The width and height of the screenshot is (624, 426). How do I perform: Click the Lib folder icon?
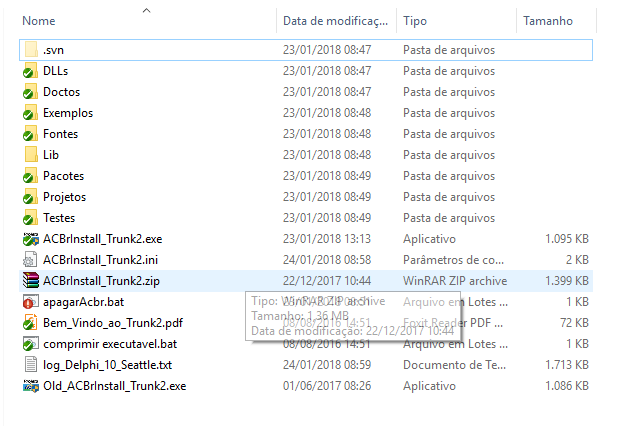pyautogui.click(x=31, y=155)
